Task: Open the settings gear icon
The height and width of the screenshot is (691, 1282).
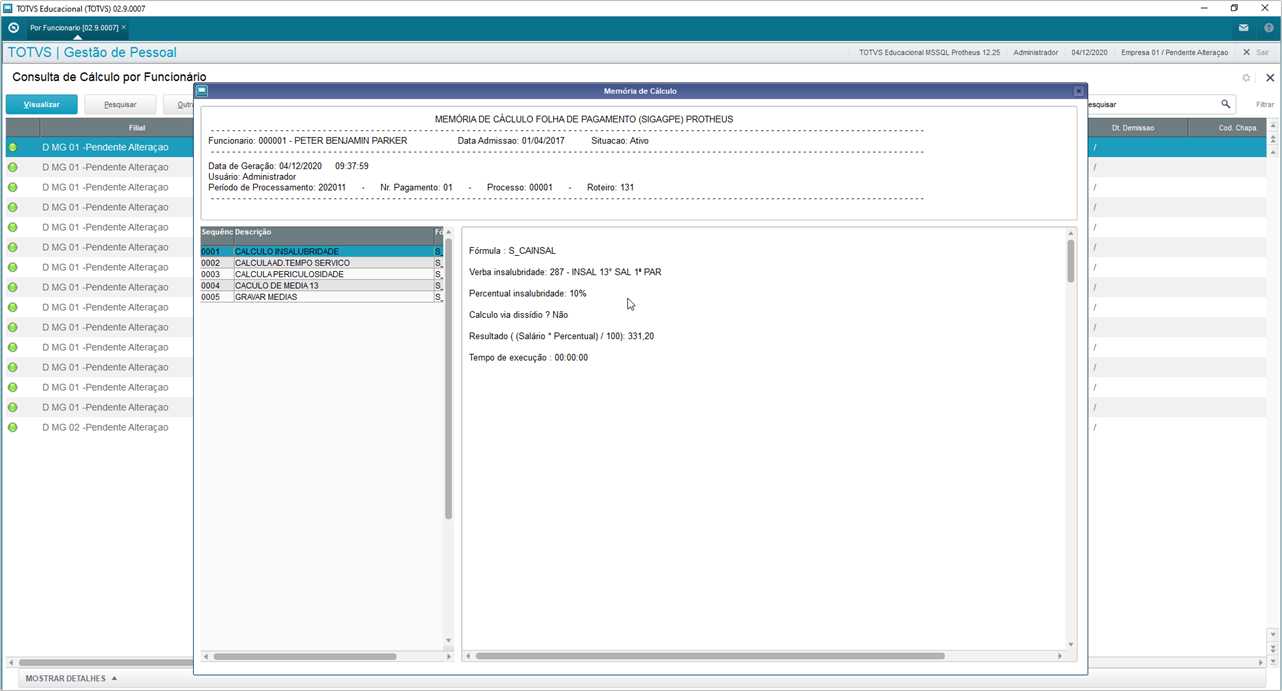Action: coord(1246,77)
